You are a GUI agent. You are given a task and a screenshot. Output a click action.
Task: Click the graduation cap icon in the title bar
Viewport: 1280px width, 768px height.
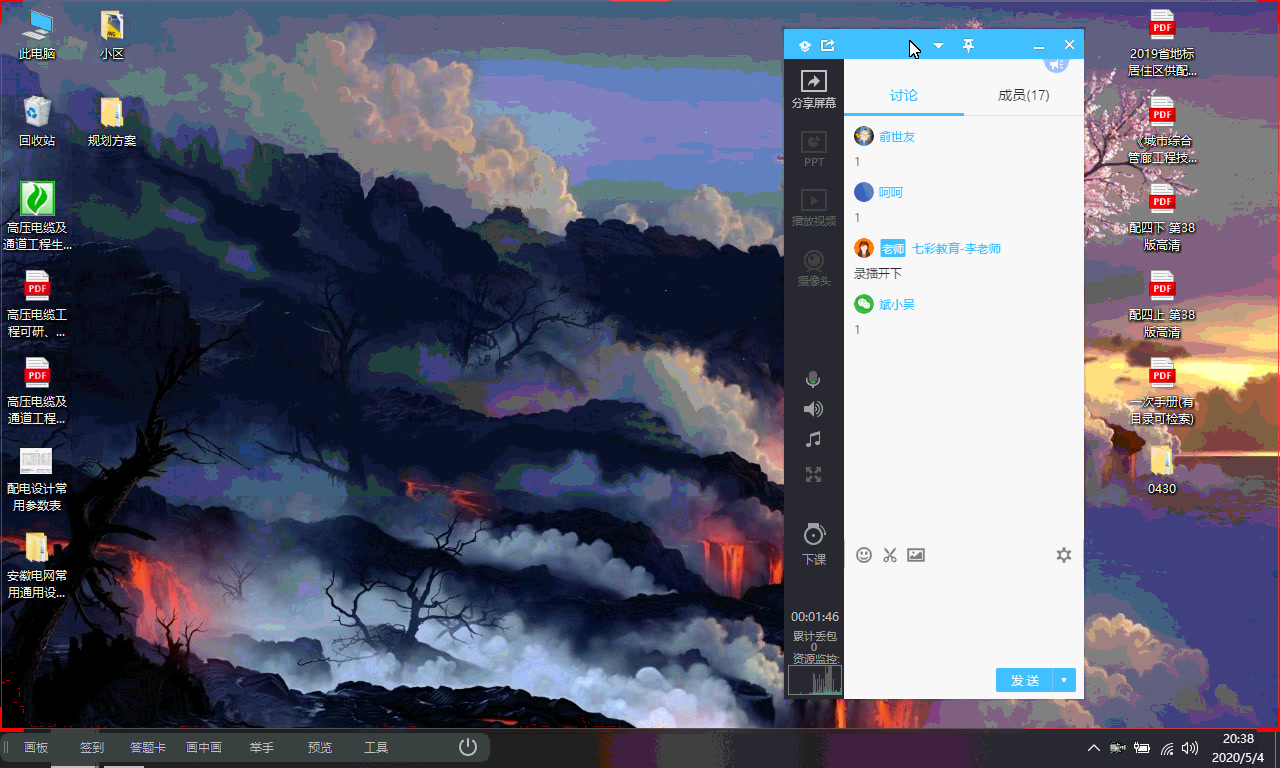804,45
